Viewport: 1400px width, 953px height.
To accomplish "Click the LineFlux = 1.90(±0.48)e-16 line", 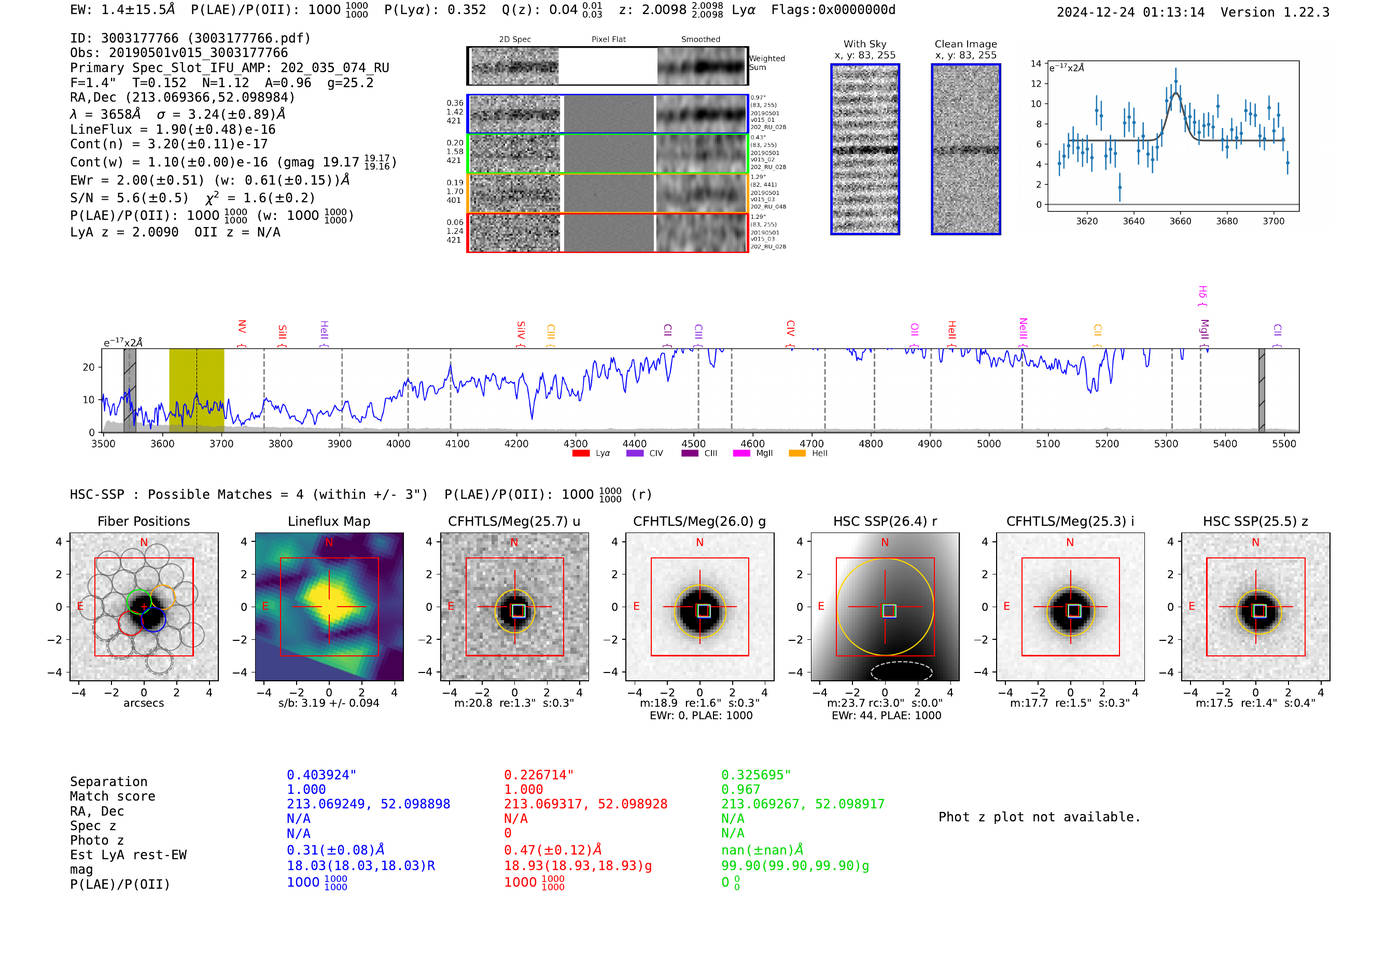I will (173, 129).
